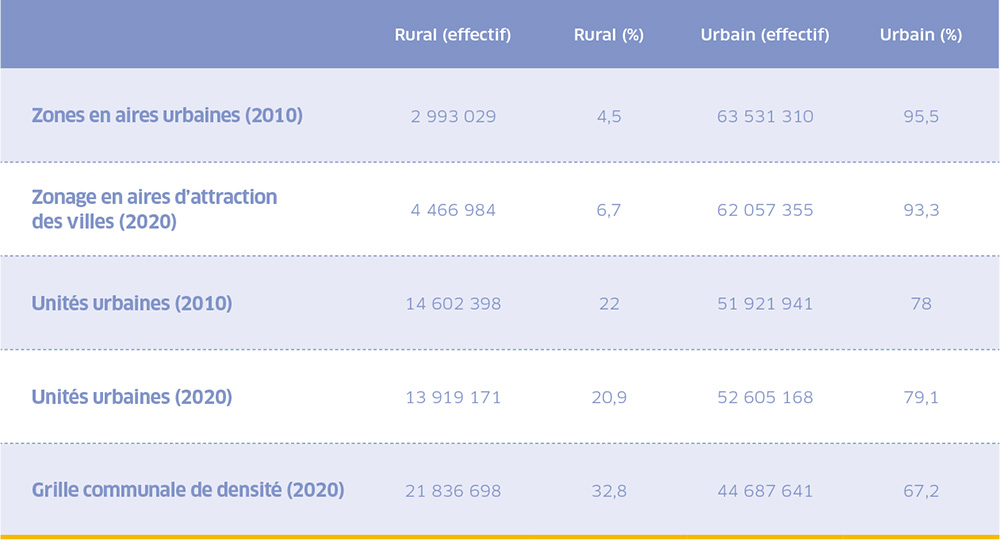Click the value 2 993 029
The height and width of the screenshot is (542, 1000).
(453, 117)
